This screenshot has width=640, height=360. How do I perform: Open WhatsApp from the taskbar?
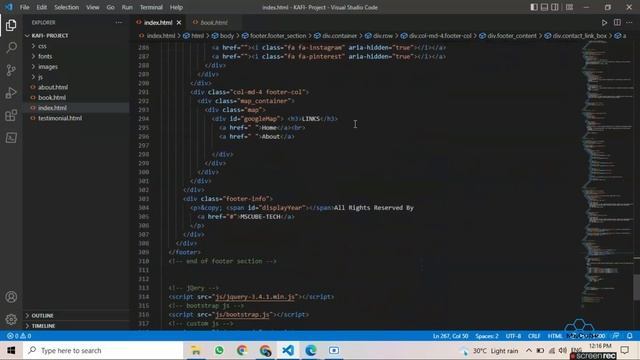[219, 351]
